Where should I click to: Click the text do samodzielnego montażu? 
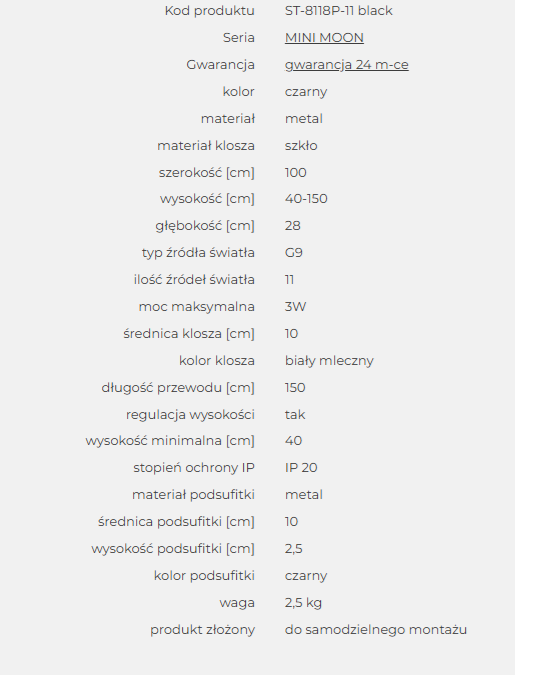point(376,630)
